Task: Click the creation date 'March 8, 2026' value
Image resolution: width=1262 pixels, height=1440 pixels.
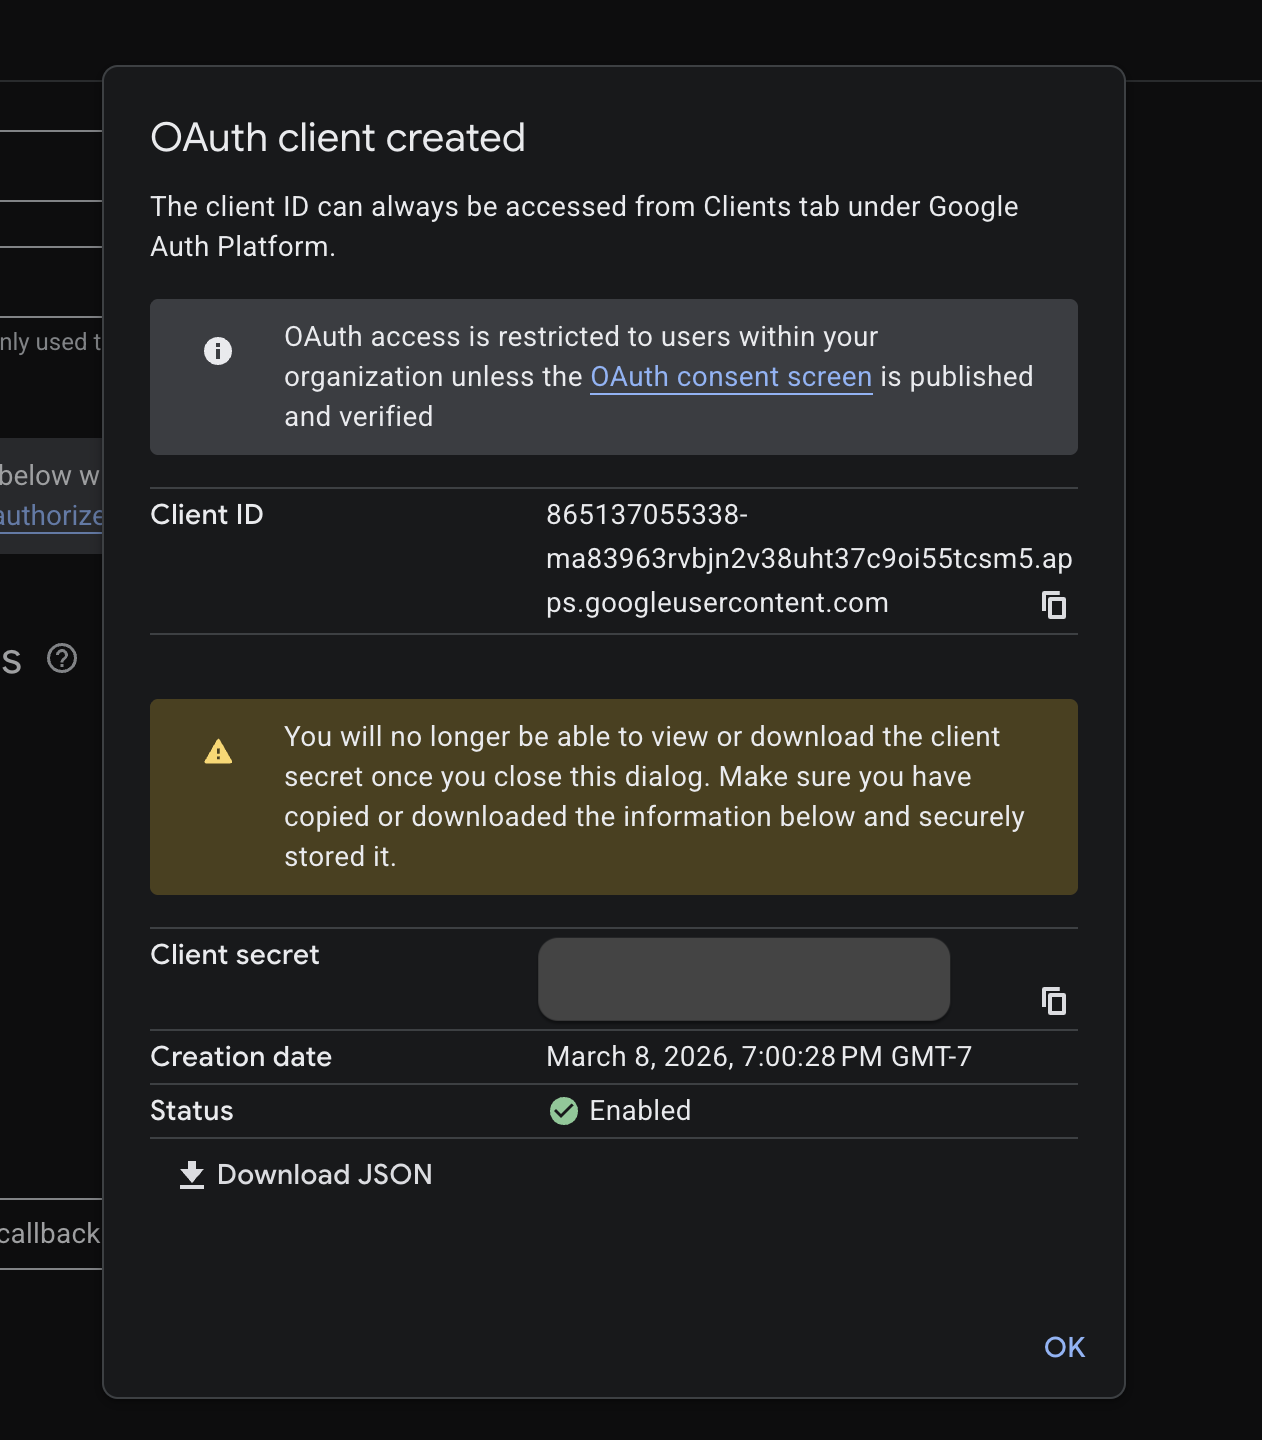Action: 759,1057
